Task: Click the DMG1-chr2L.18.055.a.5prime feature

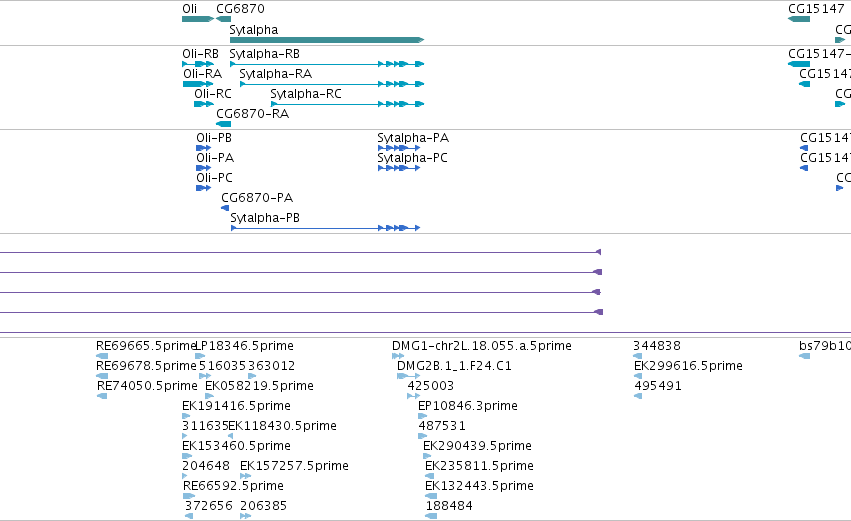Action: coord(398,356)
